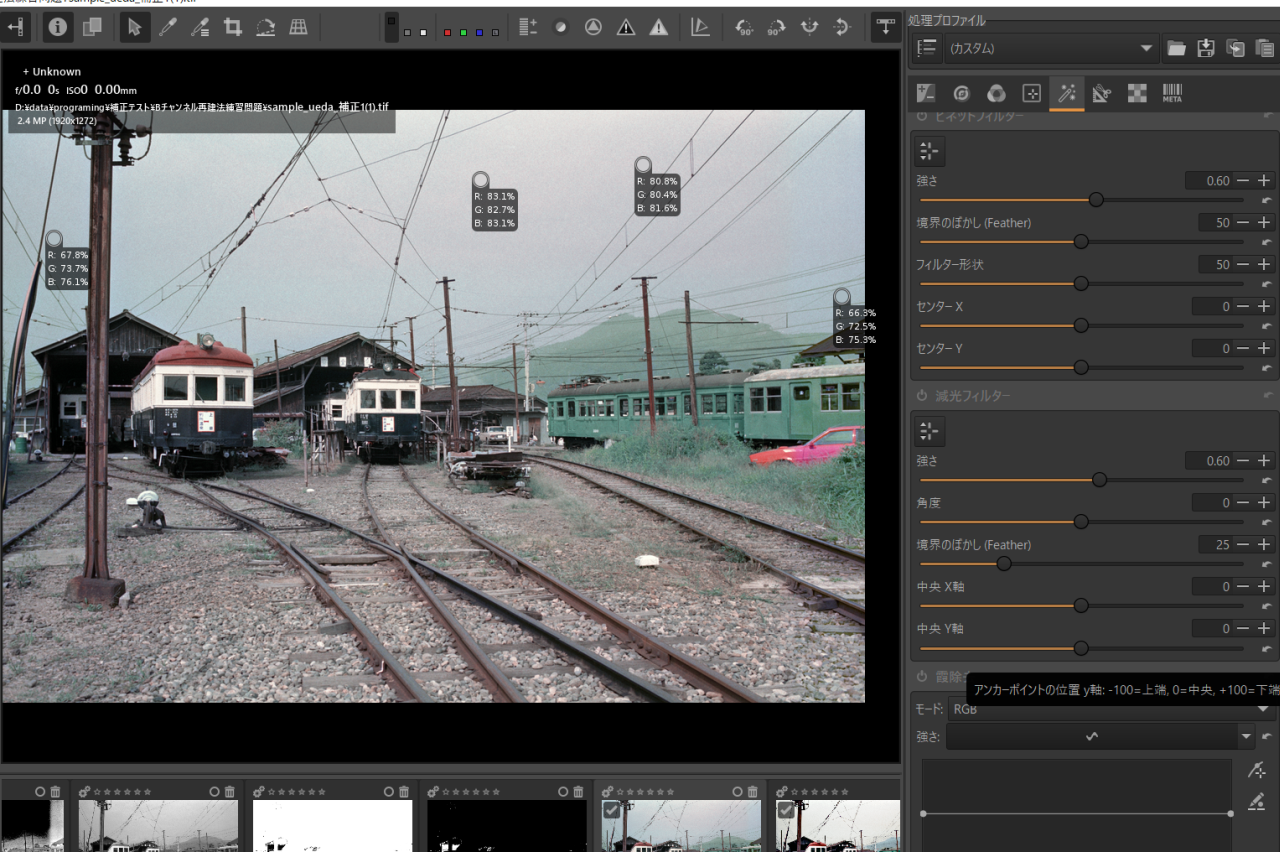Delete the all-black filmstrip thumbnail via trash
Viewport: 1280px width, 852px height.
(578, 792)
